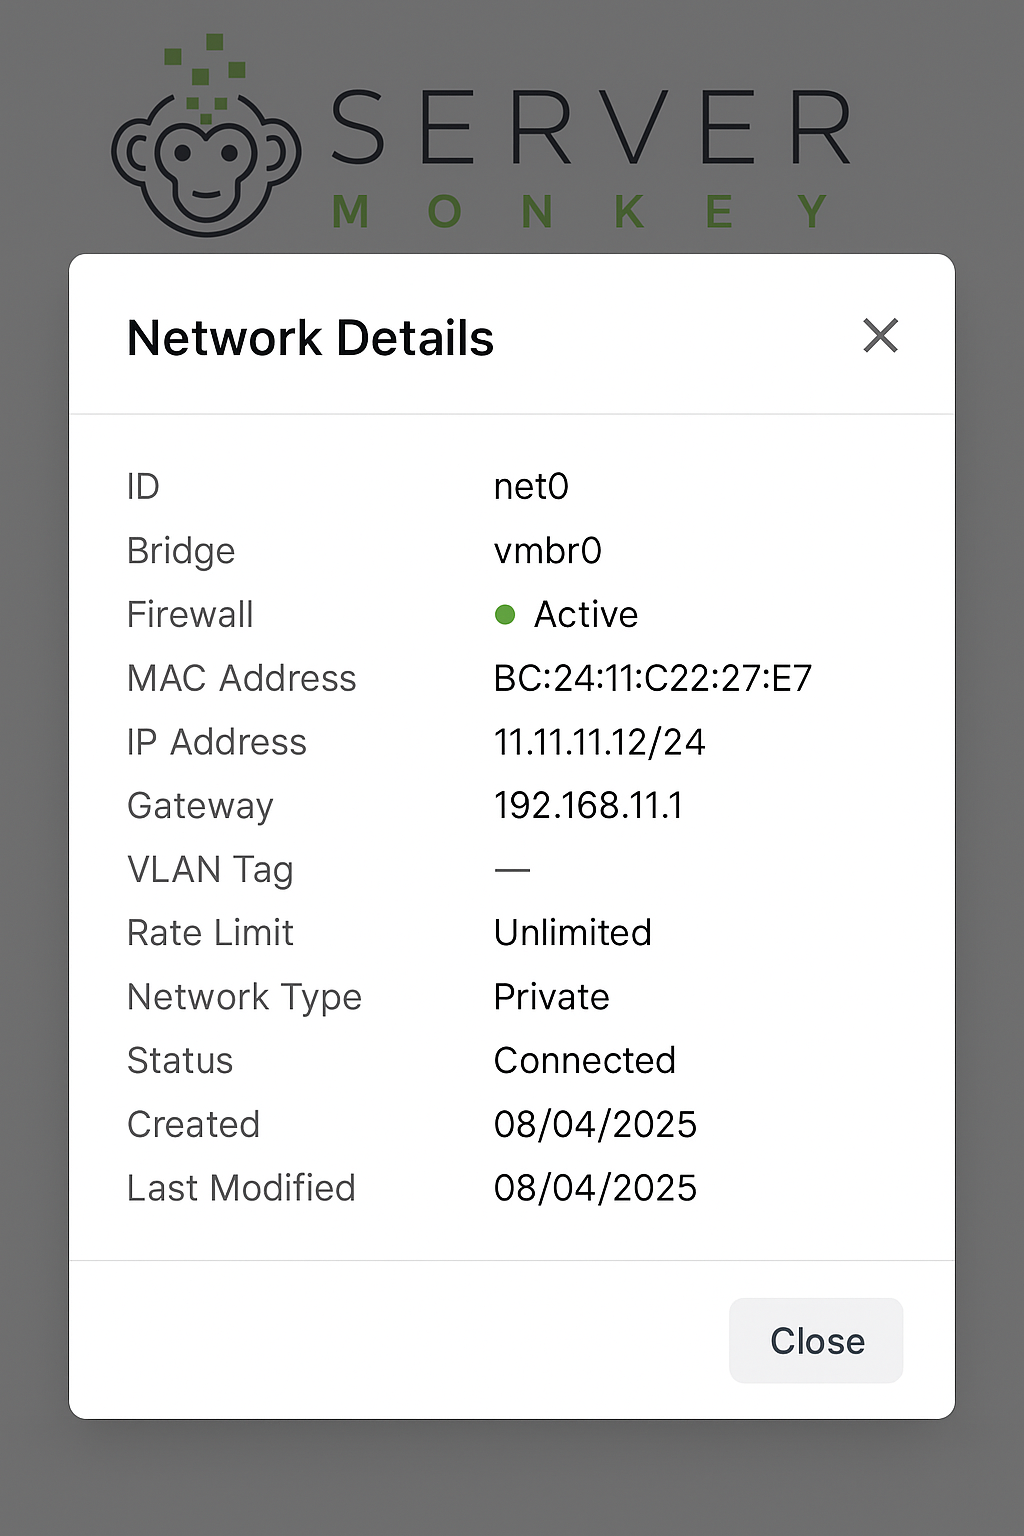Select the MAC address value BC:24:11:C22:27:E7
Screen dimensions: 1024x1536
653,679
